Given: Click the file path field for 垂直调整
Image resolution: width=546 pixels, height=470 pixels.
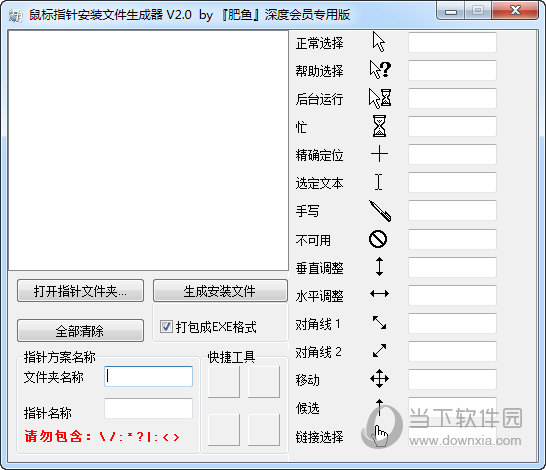Looking at the screenshot, I should tap(452, 267).
